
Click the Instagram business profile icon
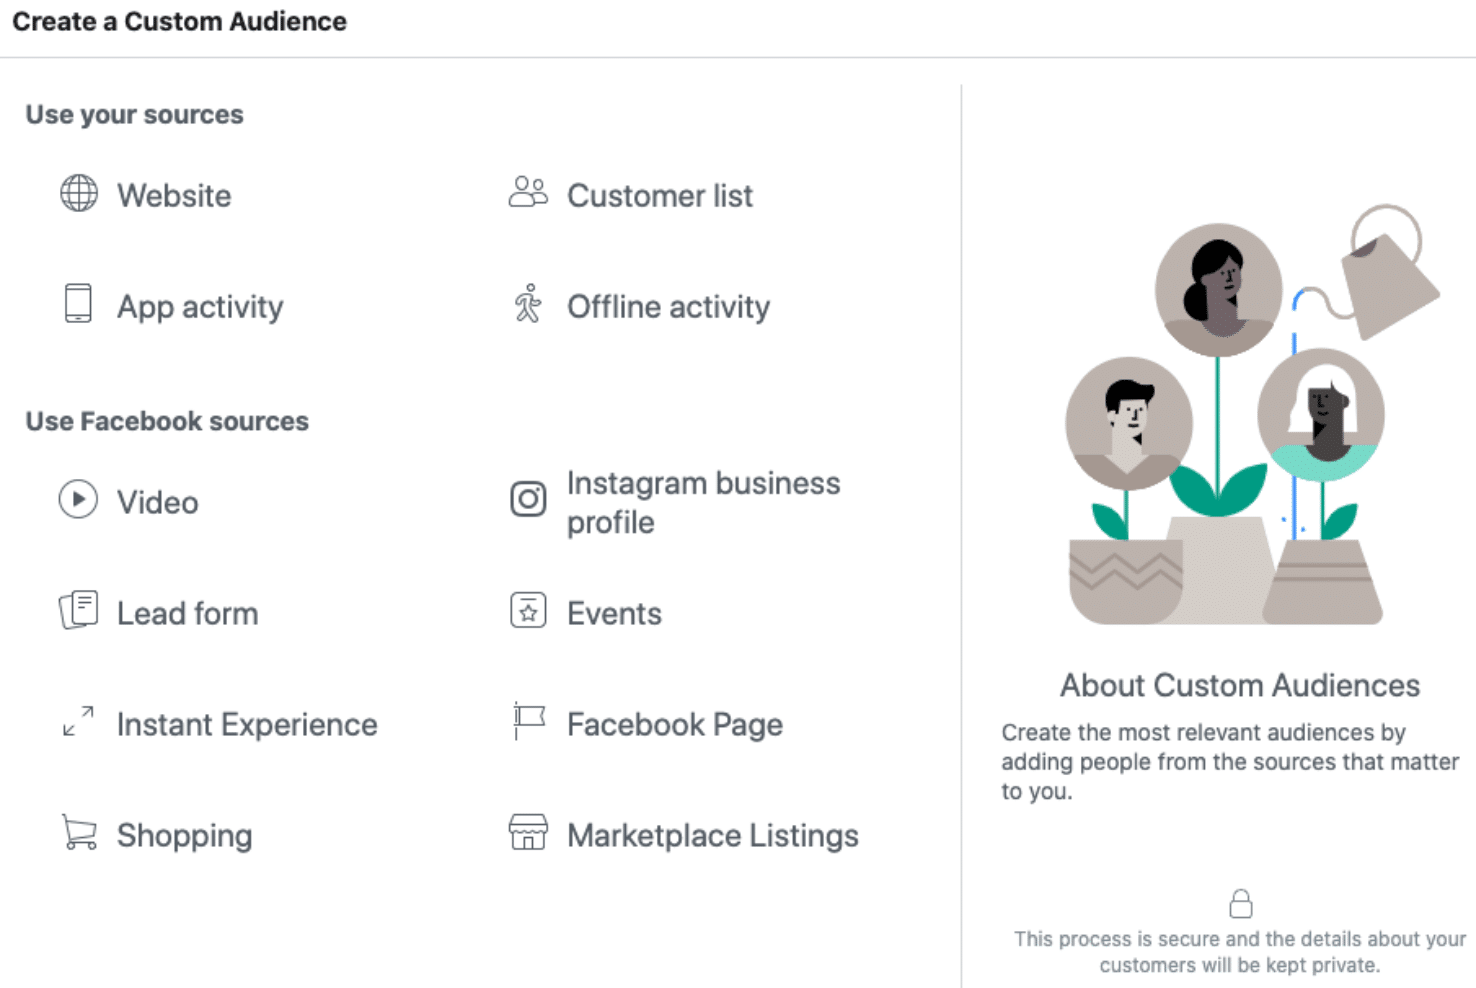[x=528, y=498]
